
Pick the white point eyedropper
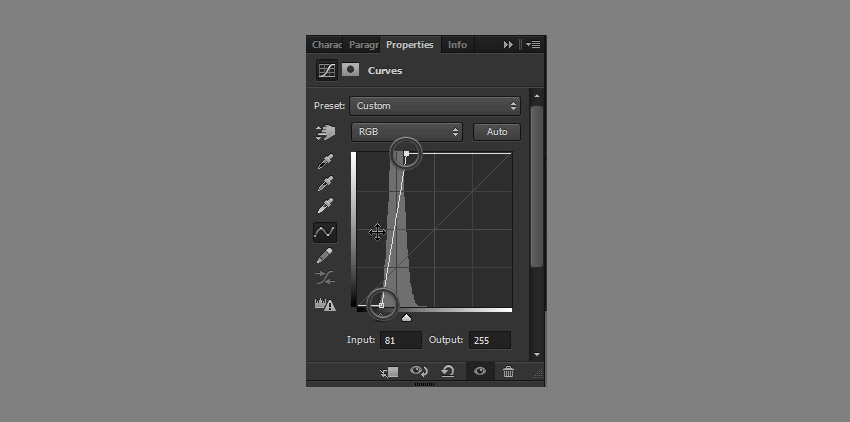(325, 206)
